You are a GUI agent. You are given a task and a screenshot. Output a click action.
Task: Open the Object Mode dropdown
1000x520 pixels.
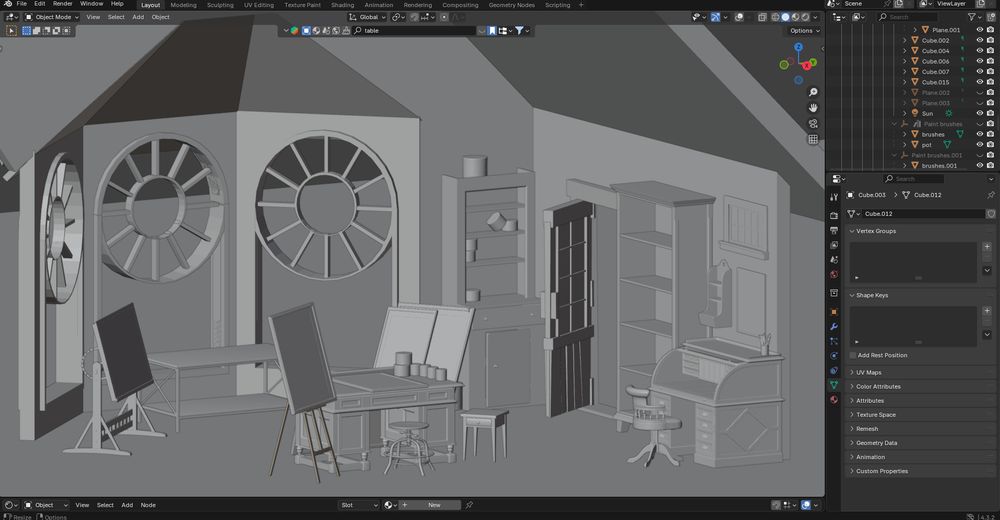[x=51, y=17]
